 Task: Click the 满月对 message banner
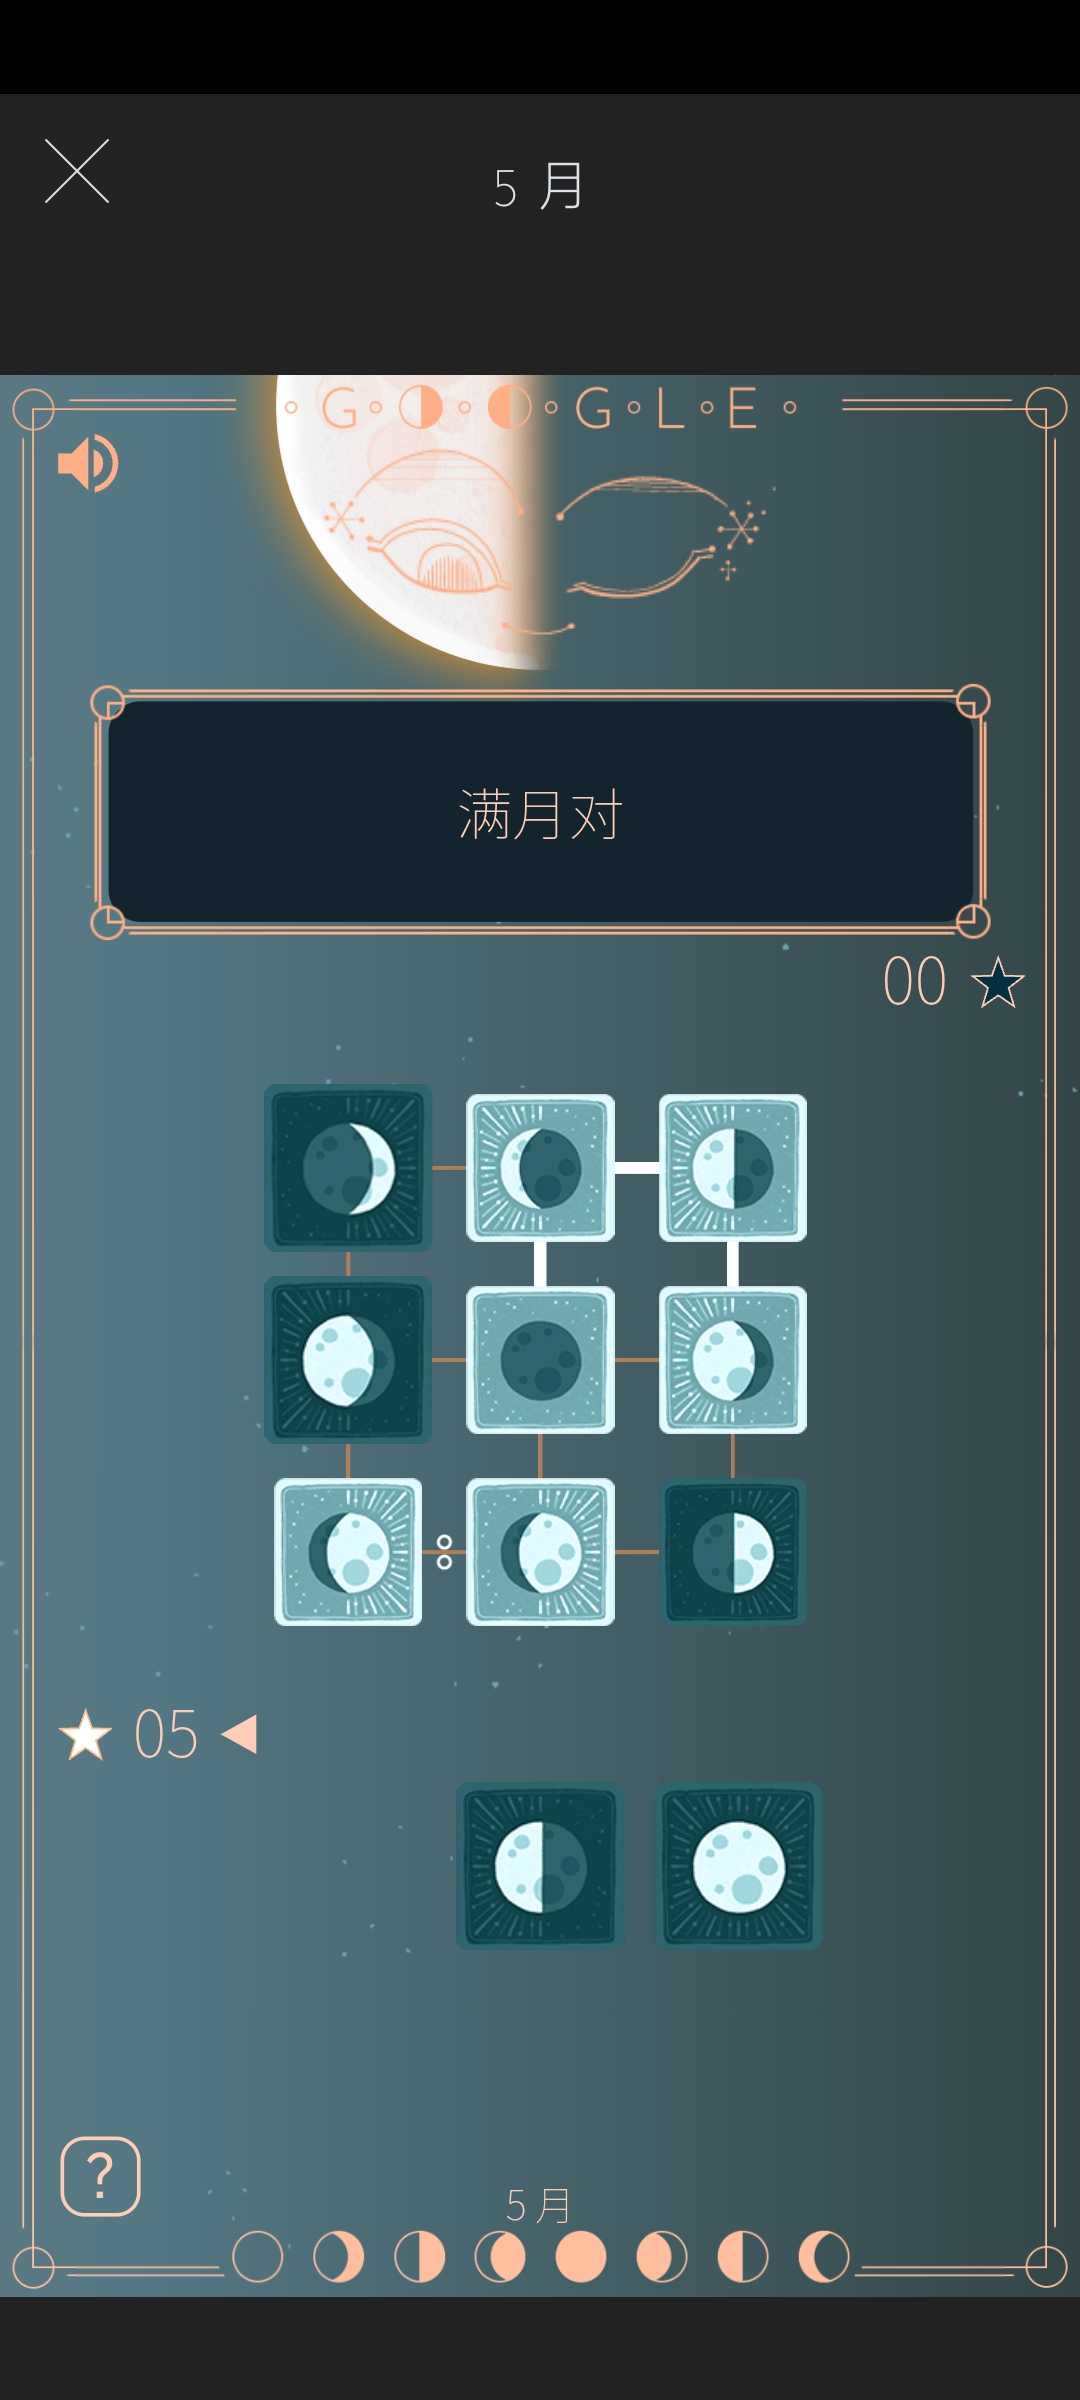point(540,812)
